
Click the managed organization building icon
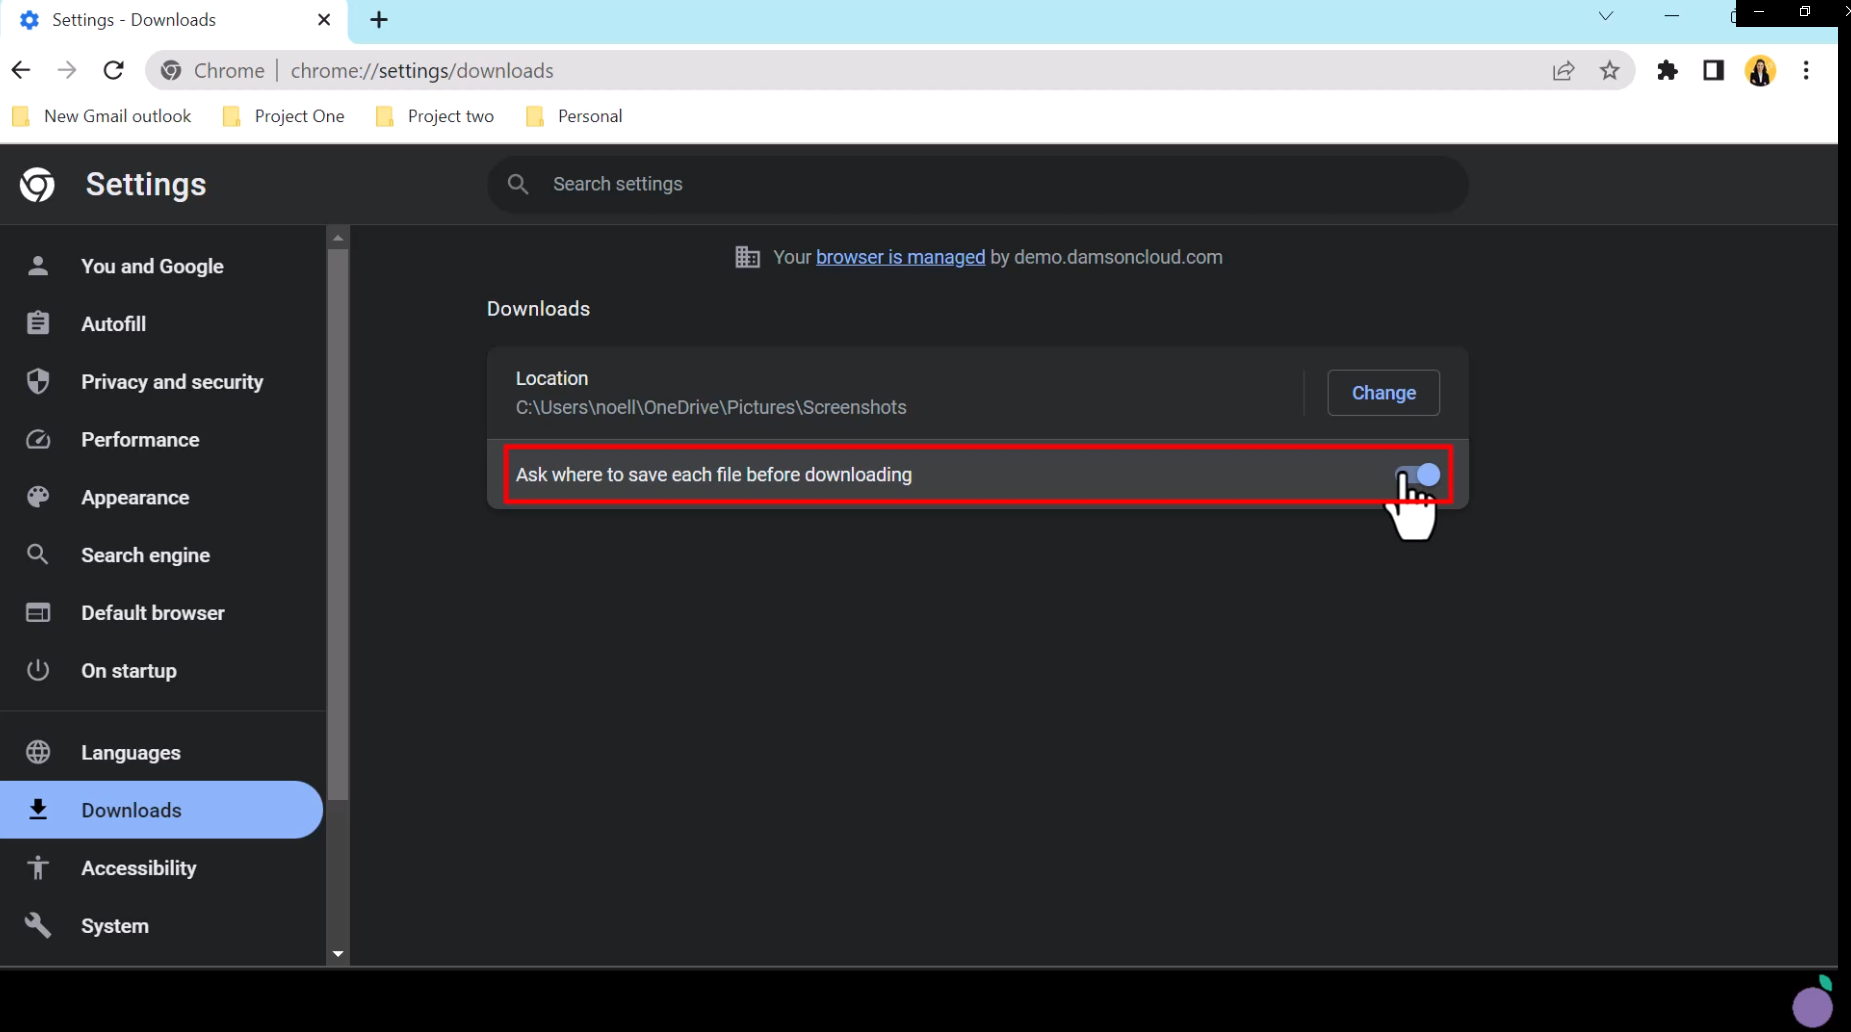[747, 257]
